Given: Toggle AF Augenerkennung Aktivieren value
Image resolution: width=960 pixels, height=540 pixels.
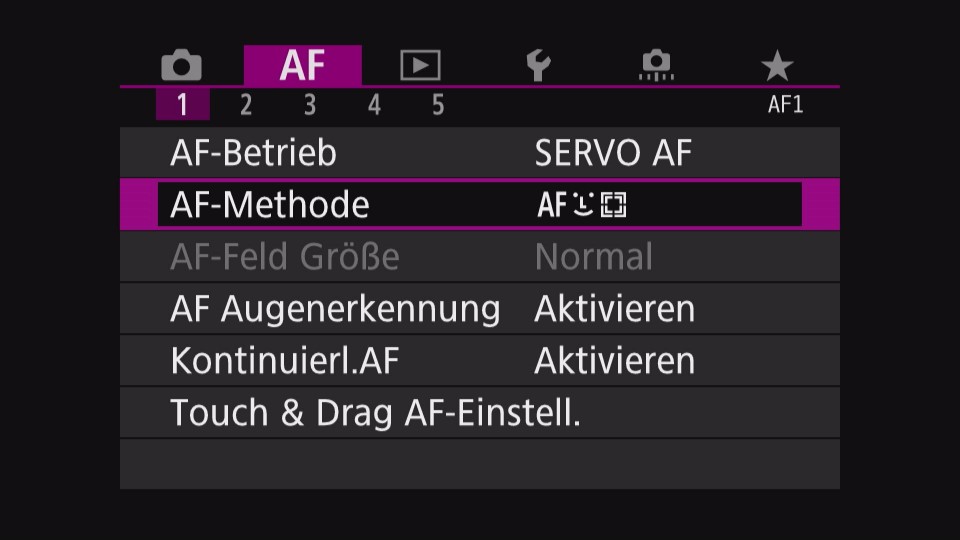Looking at the screenshot, I should tap(615, 309).
